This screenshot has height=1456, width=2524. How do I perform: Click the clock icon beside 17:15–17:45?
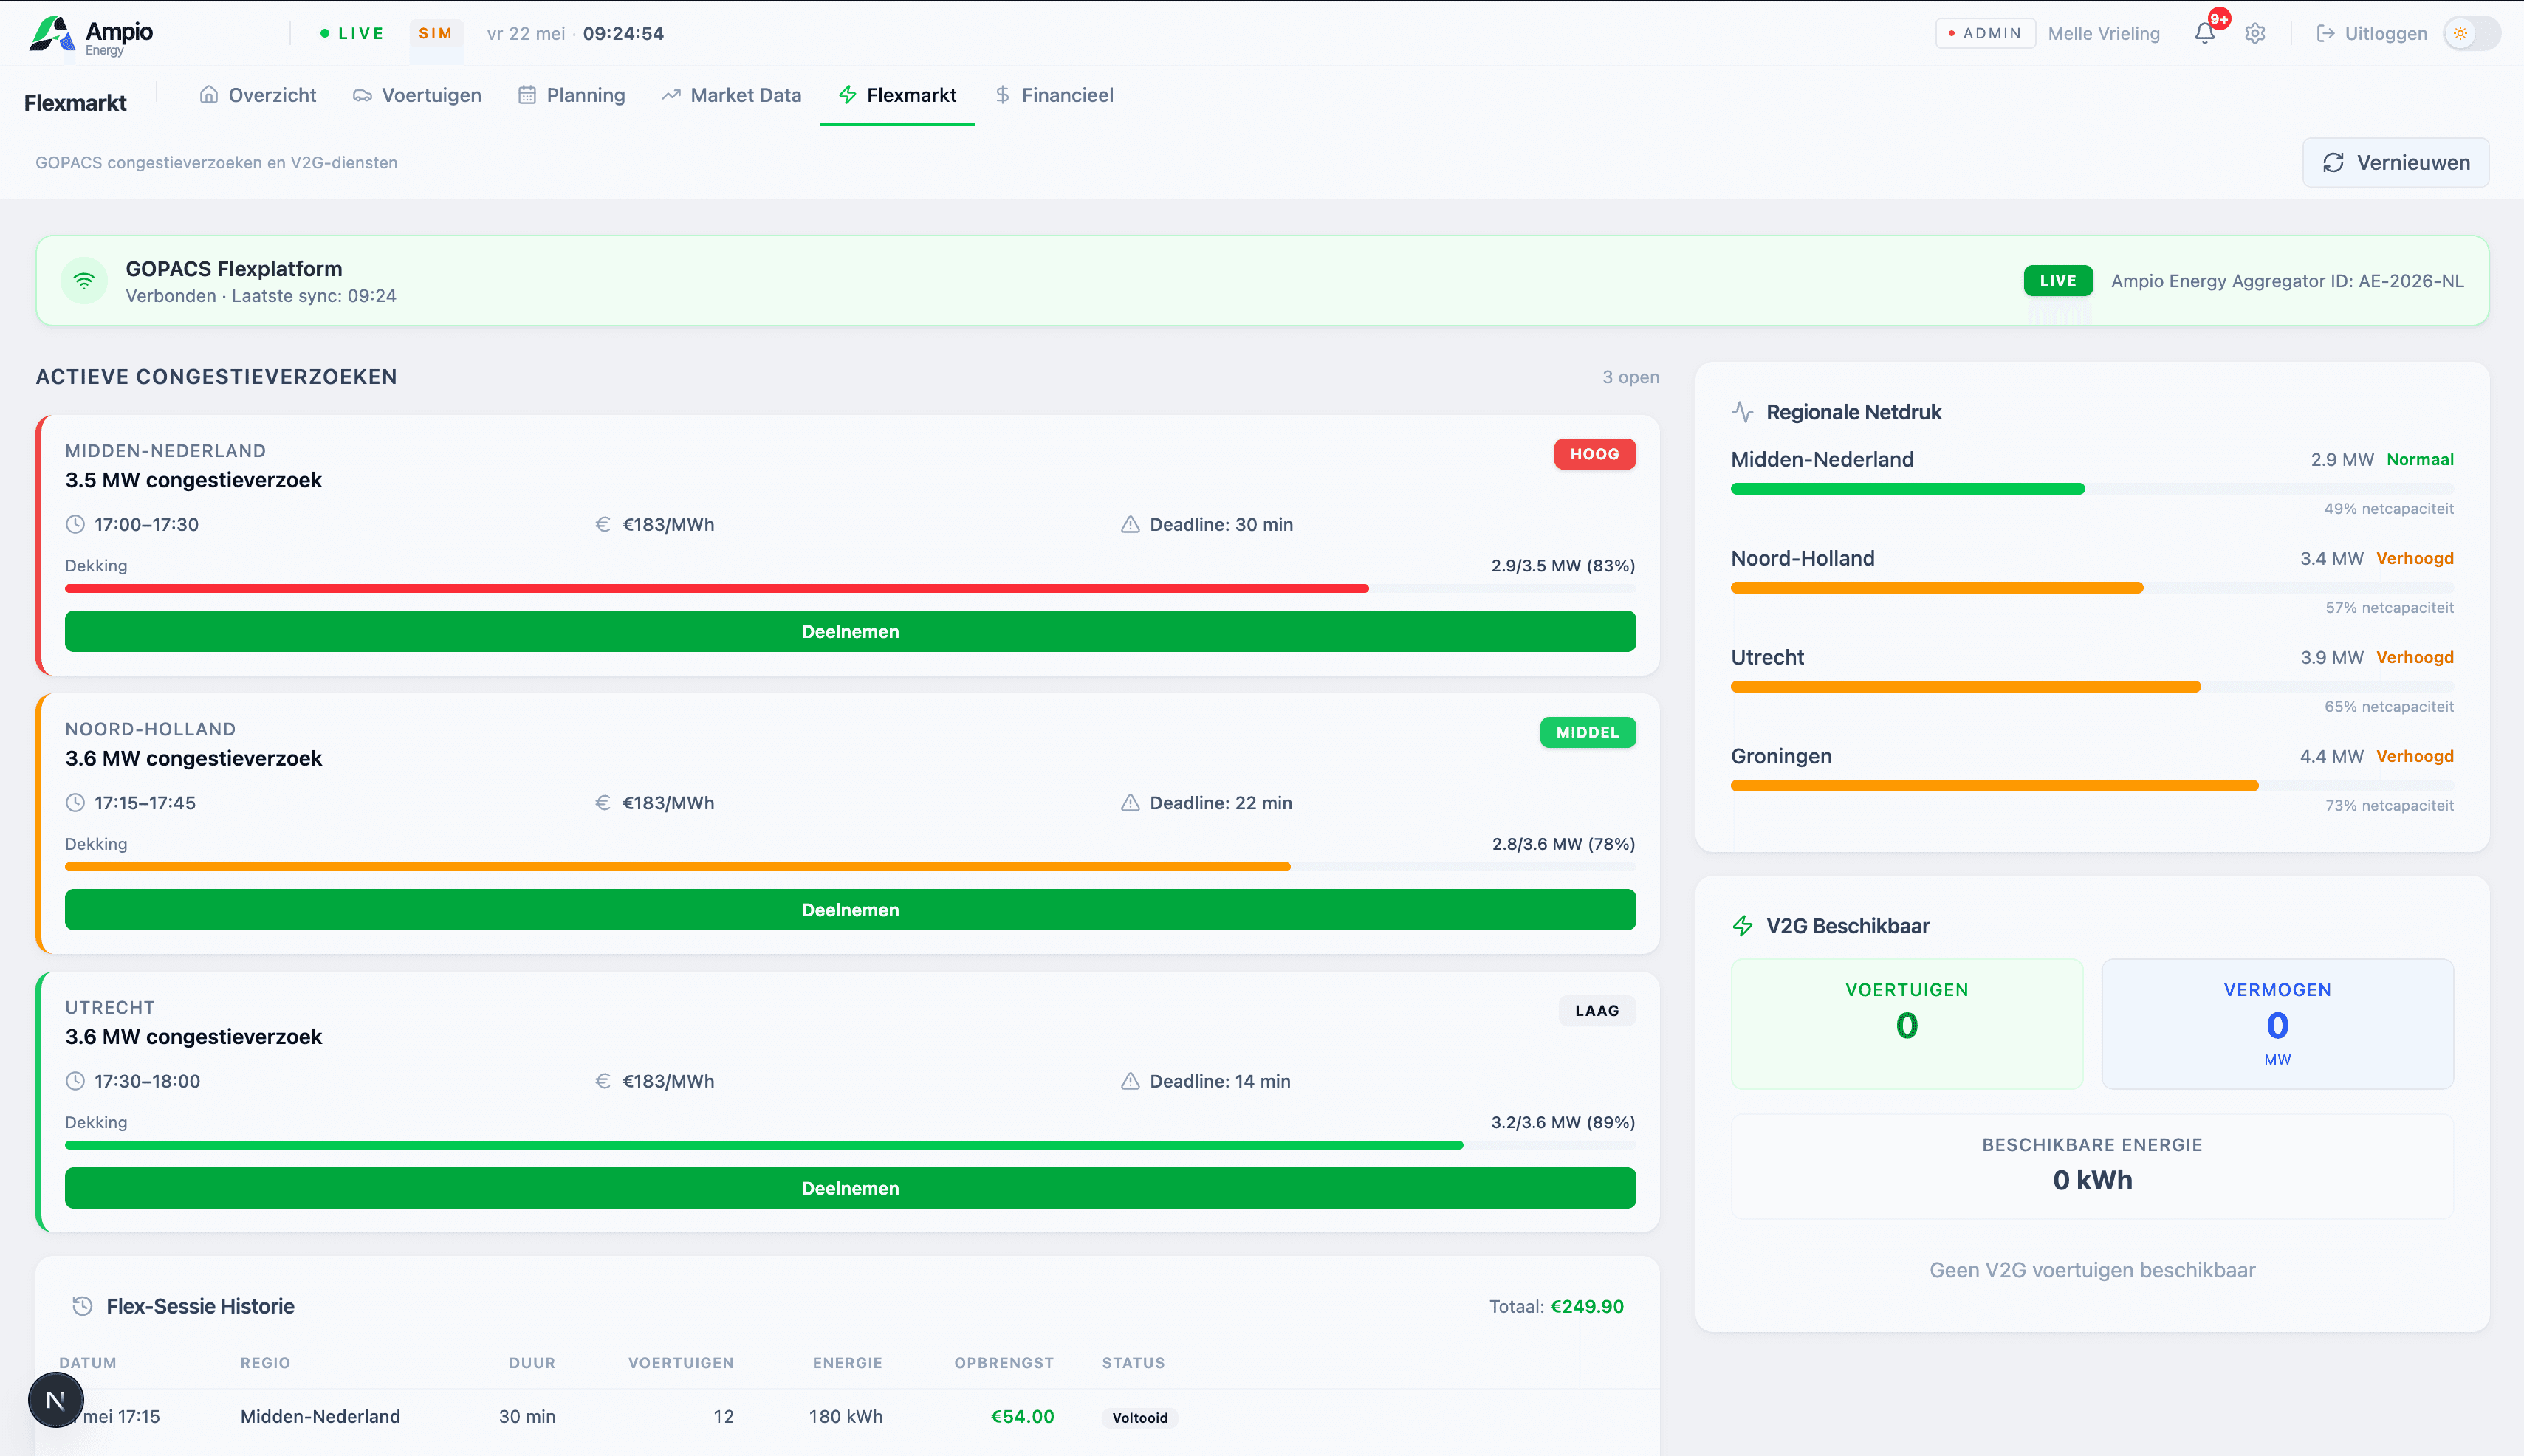[75, 802]
